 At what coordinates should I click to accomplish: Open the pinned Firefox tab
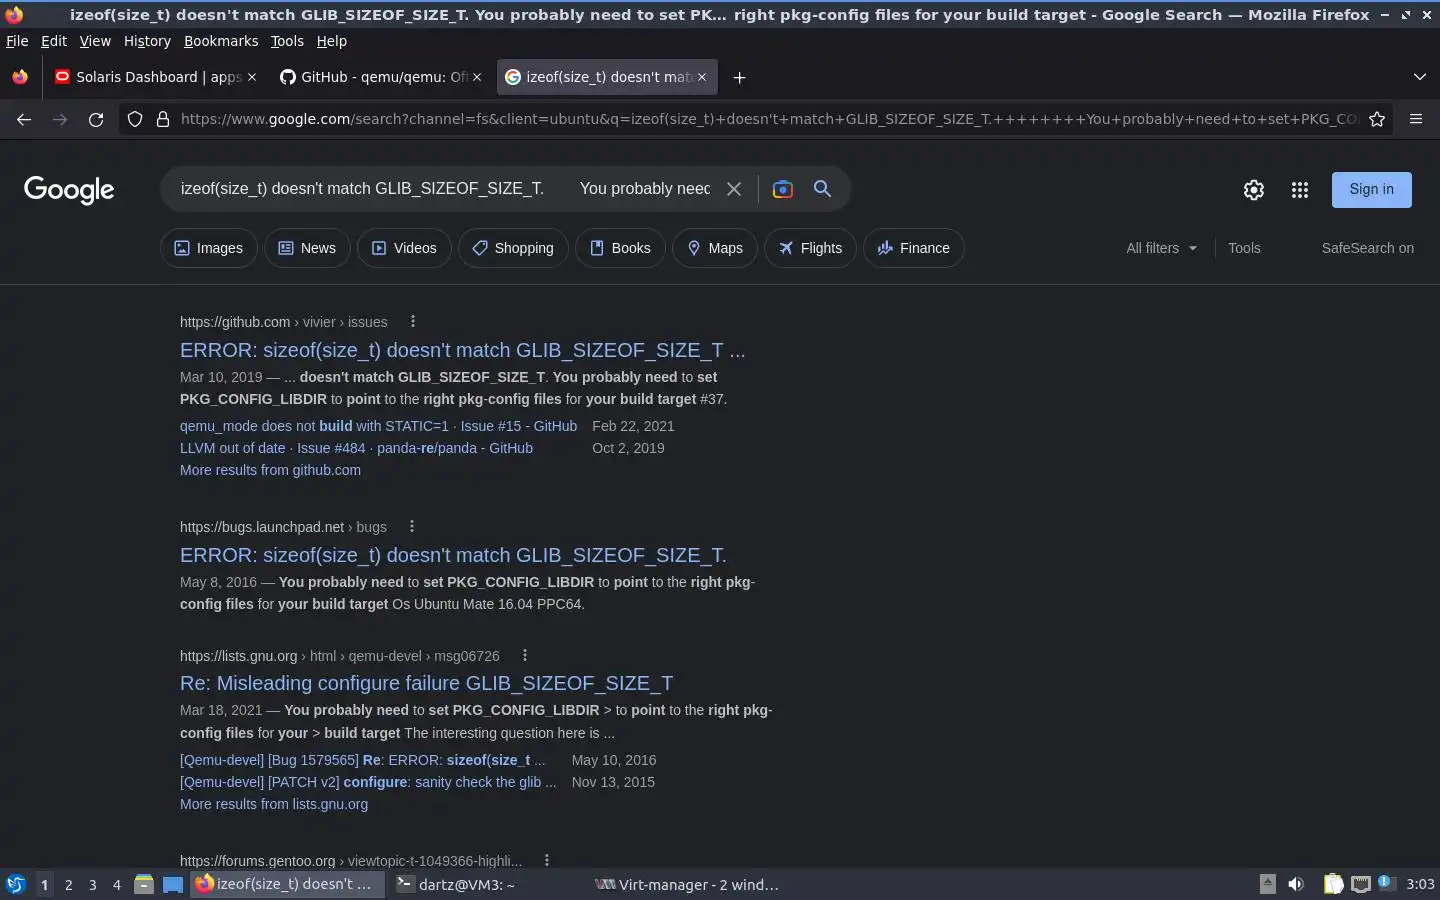[20, 77]
